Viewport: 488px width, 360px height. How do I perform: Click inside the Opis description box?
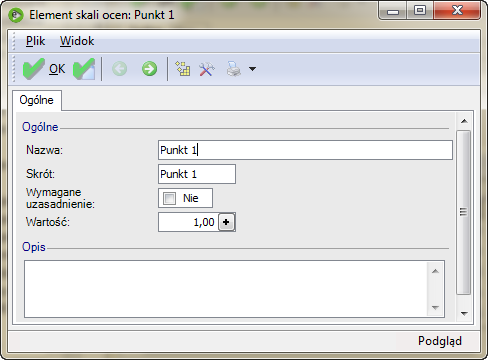pos(226,289)
